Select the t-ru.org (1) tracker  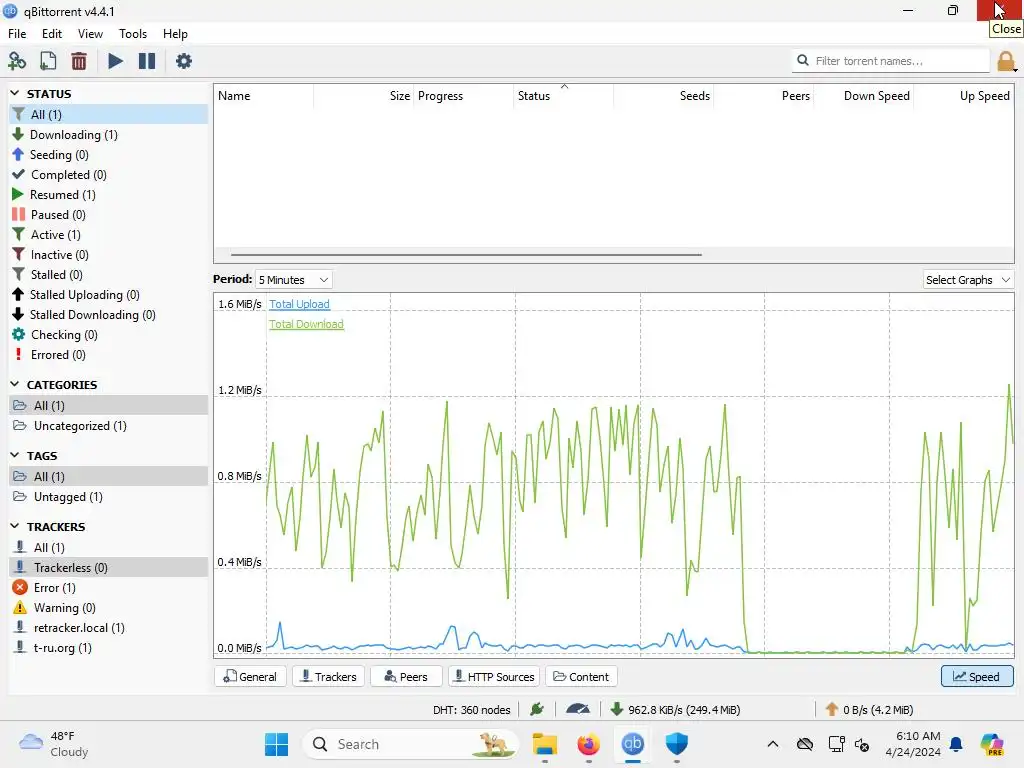pos(108,648)
